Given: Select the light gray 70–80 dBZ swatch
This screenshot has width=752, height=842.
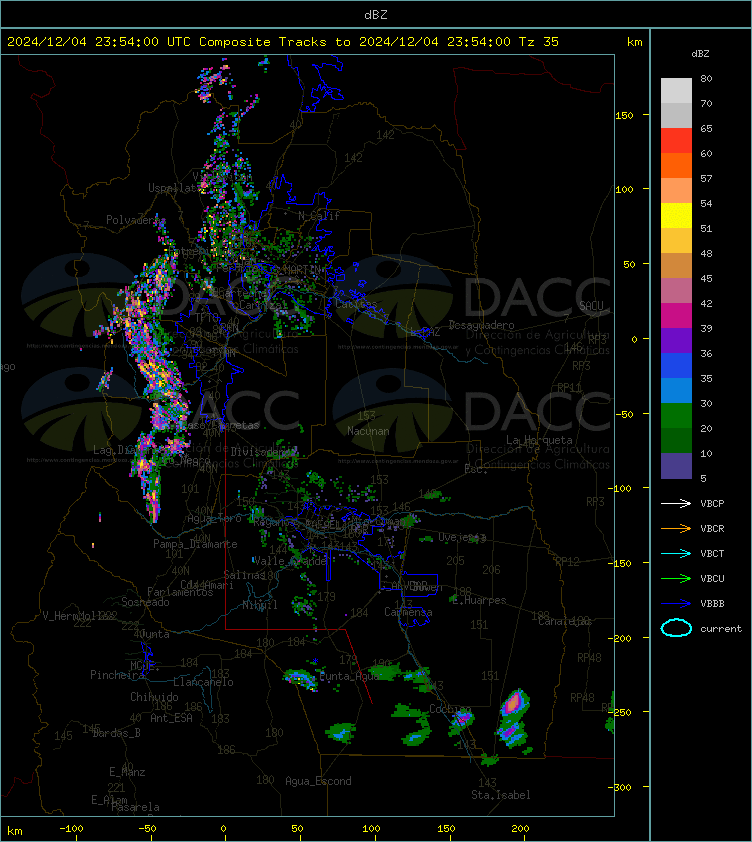Looking at the screenshot, I should pyautogui.click(x=676, y=90).
